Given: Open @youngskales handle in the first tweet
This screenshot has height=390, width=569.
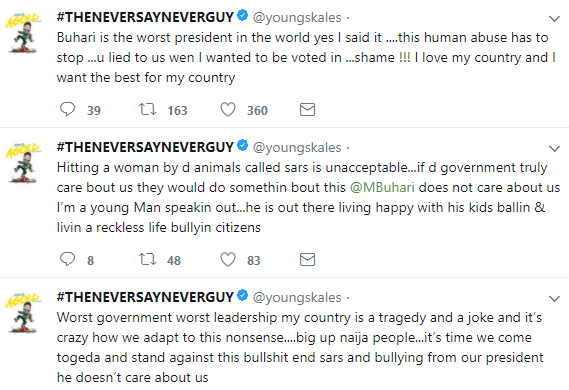Looking at the screenshot, I should point(297,17).
